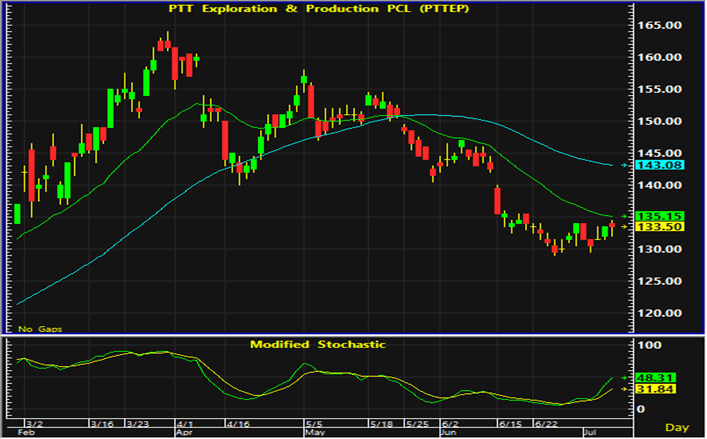Select the 6/22 date marker
Image resolution: width=707 pixels, height=439 pixels.
click(546, 424)
